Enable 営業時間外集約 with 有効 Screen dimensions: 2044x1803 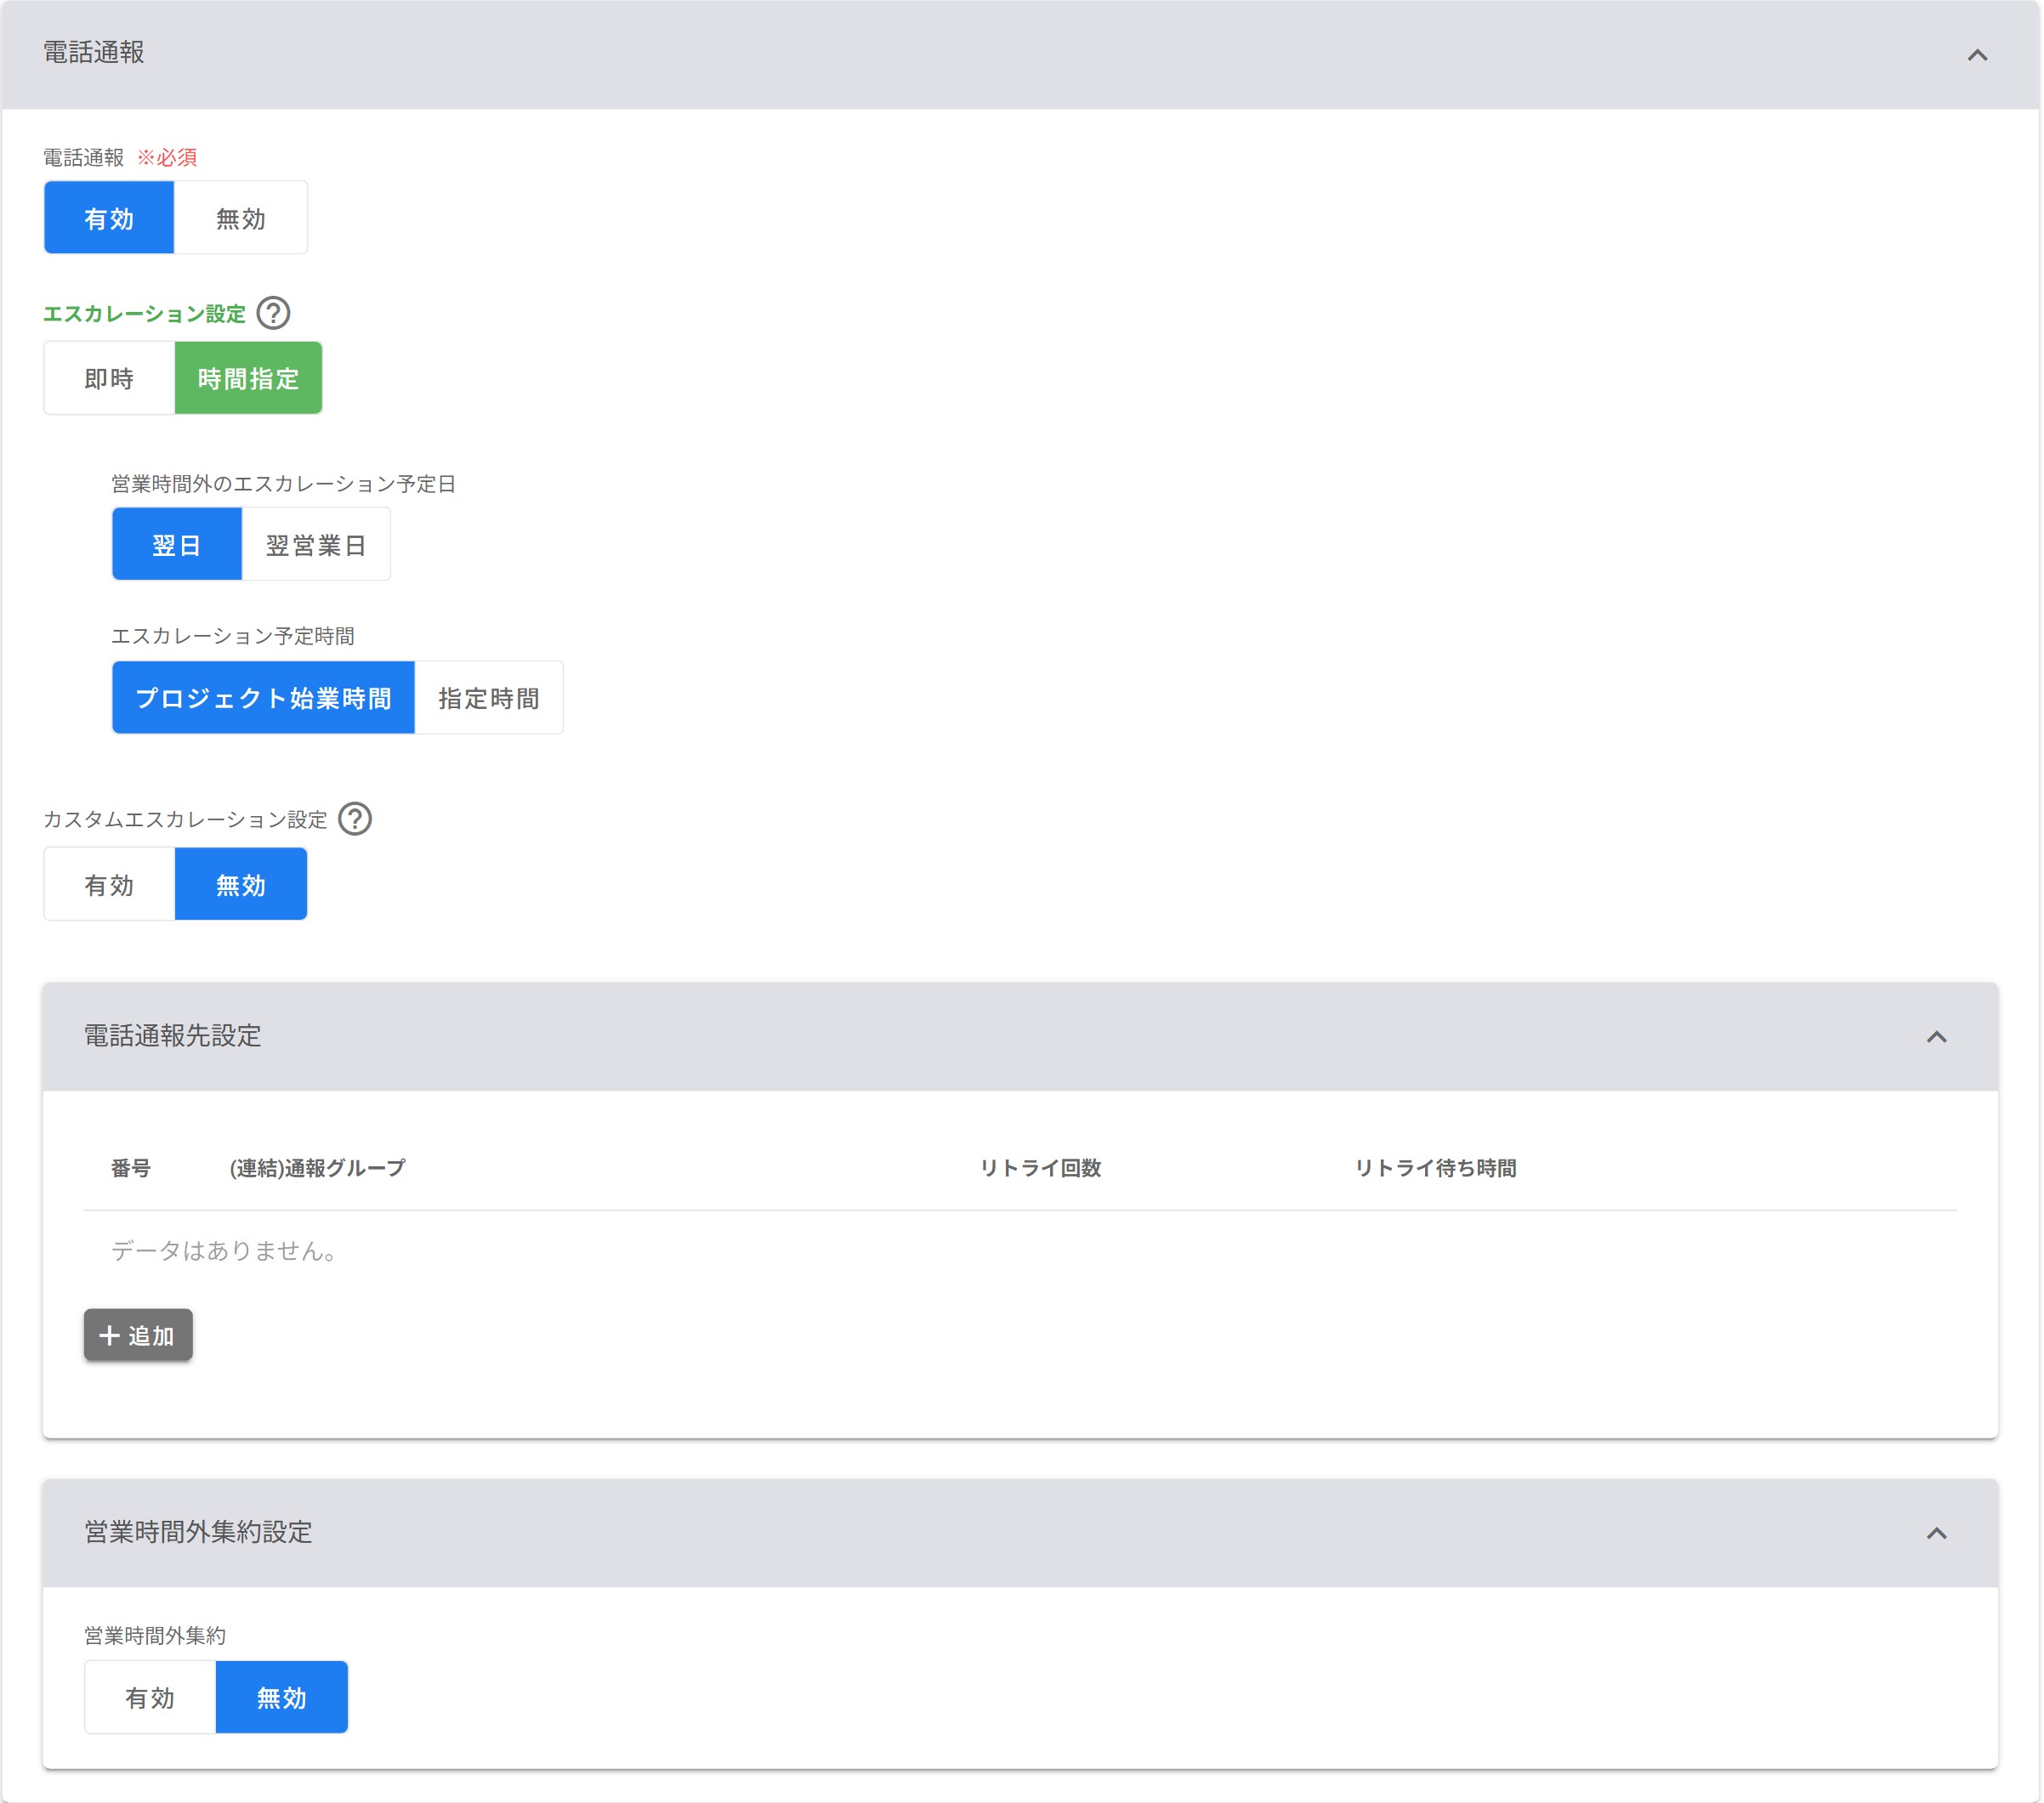click(x=150, y=1697)
